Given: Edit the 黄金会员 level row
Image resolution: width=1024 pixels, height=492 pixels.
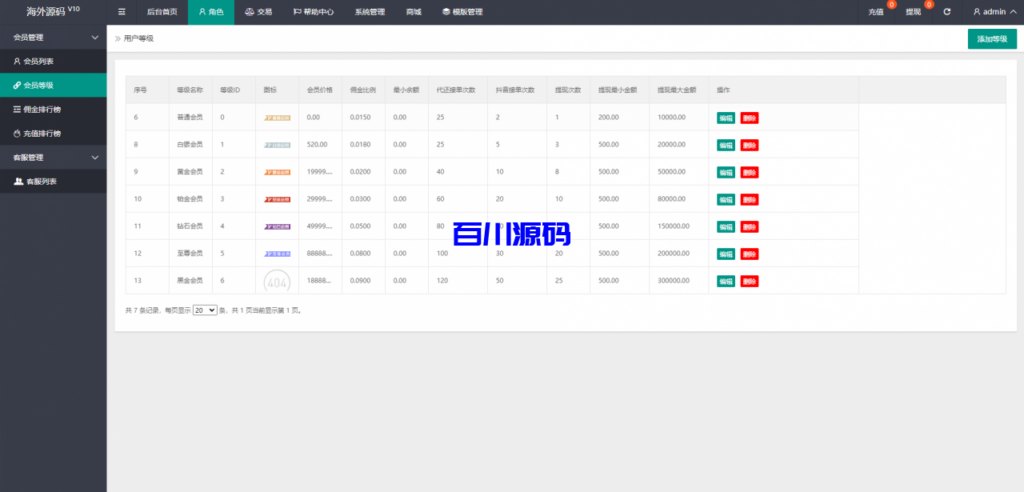Looking at the screenshot, I should (x=726, y=172).
